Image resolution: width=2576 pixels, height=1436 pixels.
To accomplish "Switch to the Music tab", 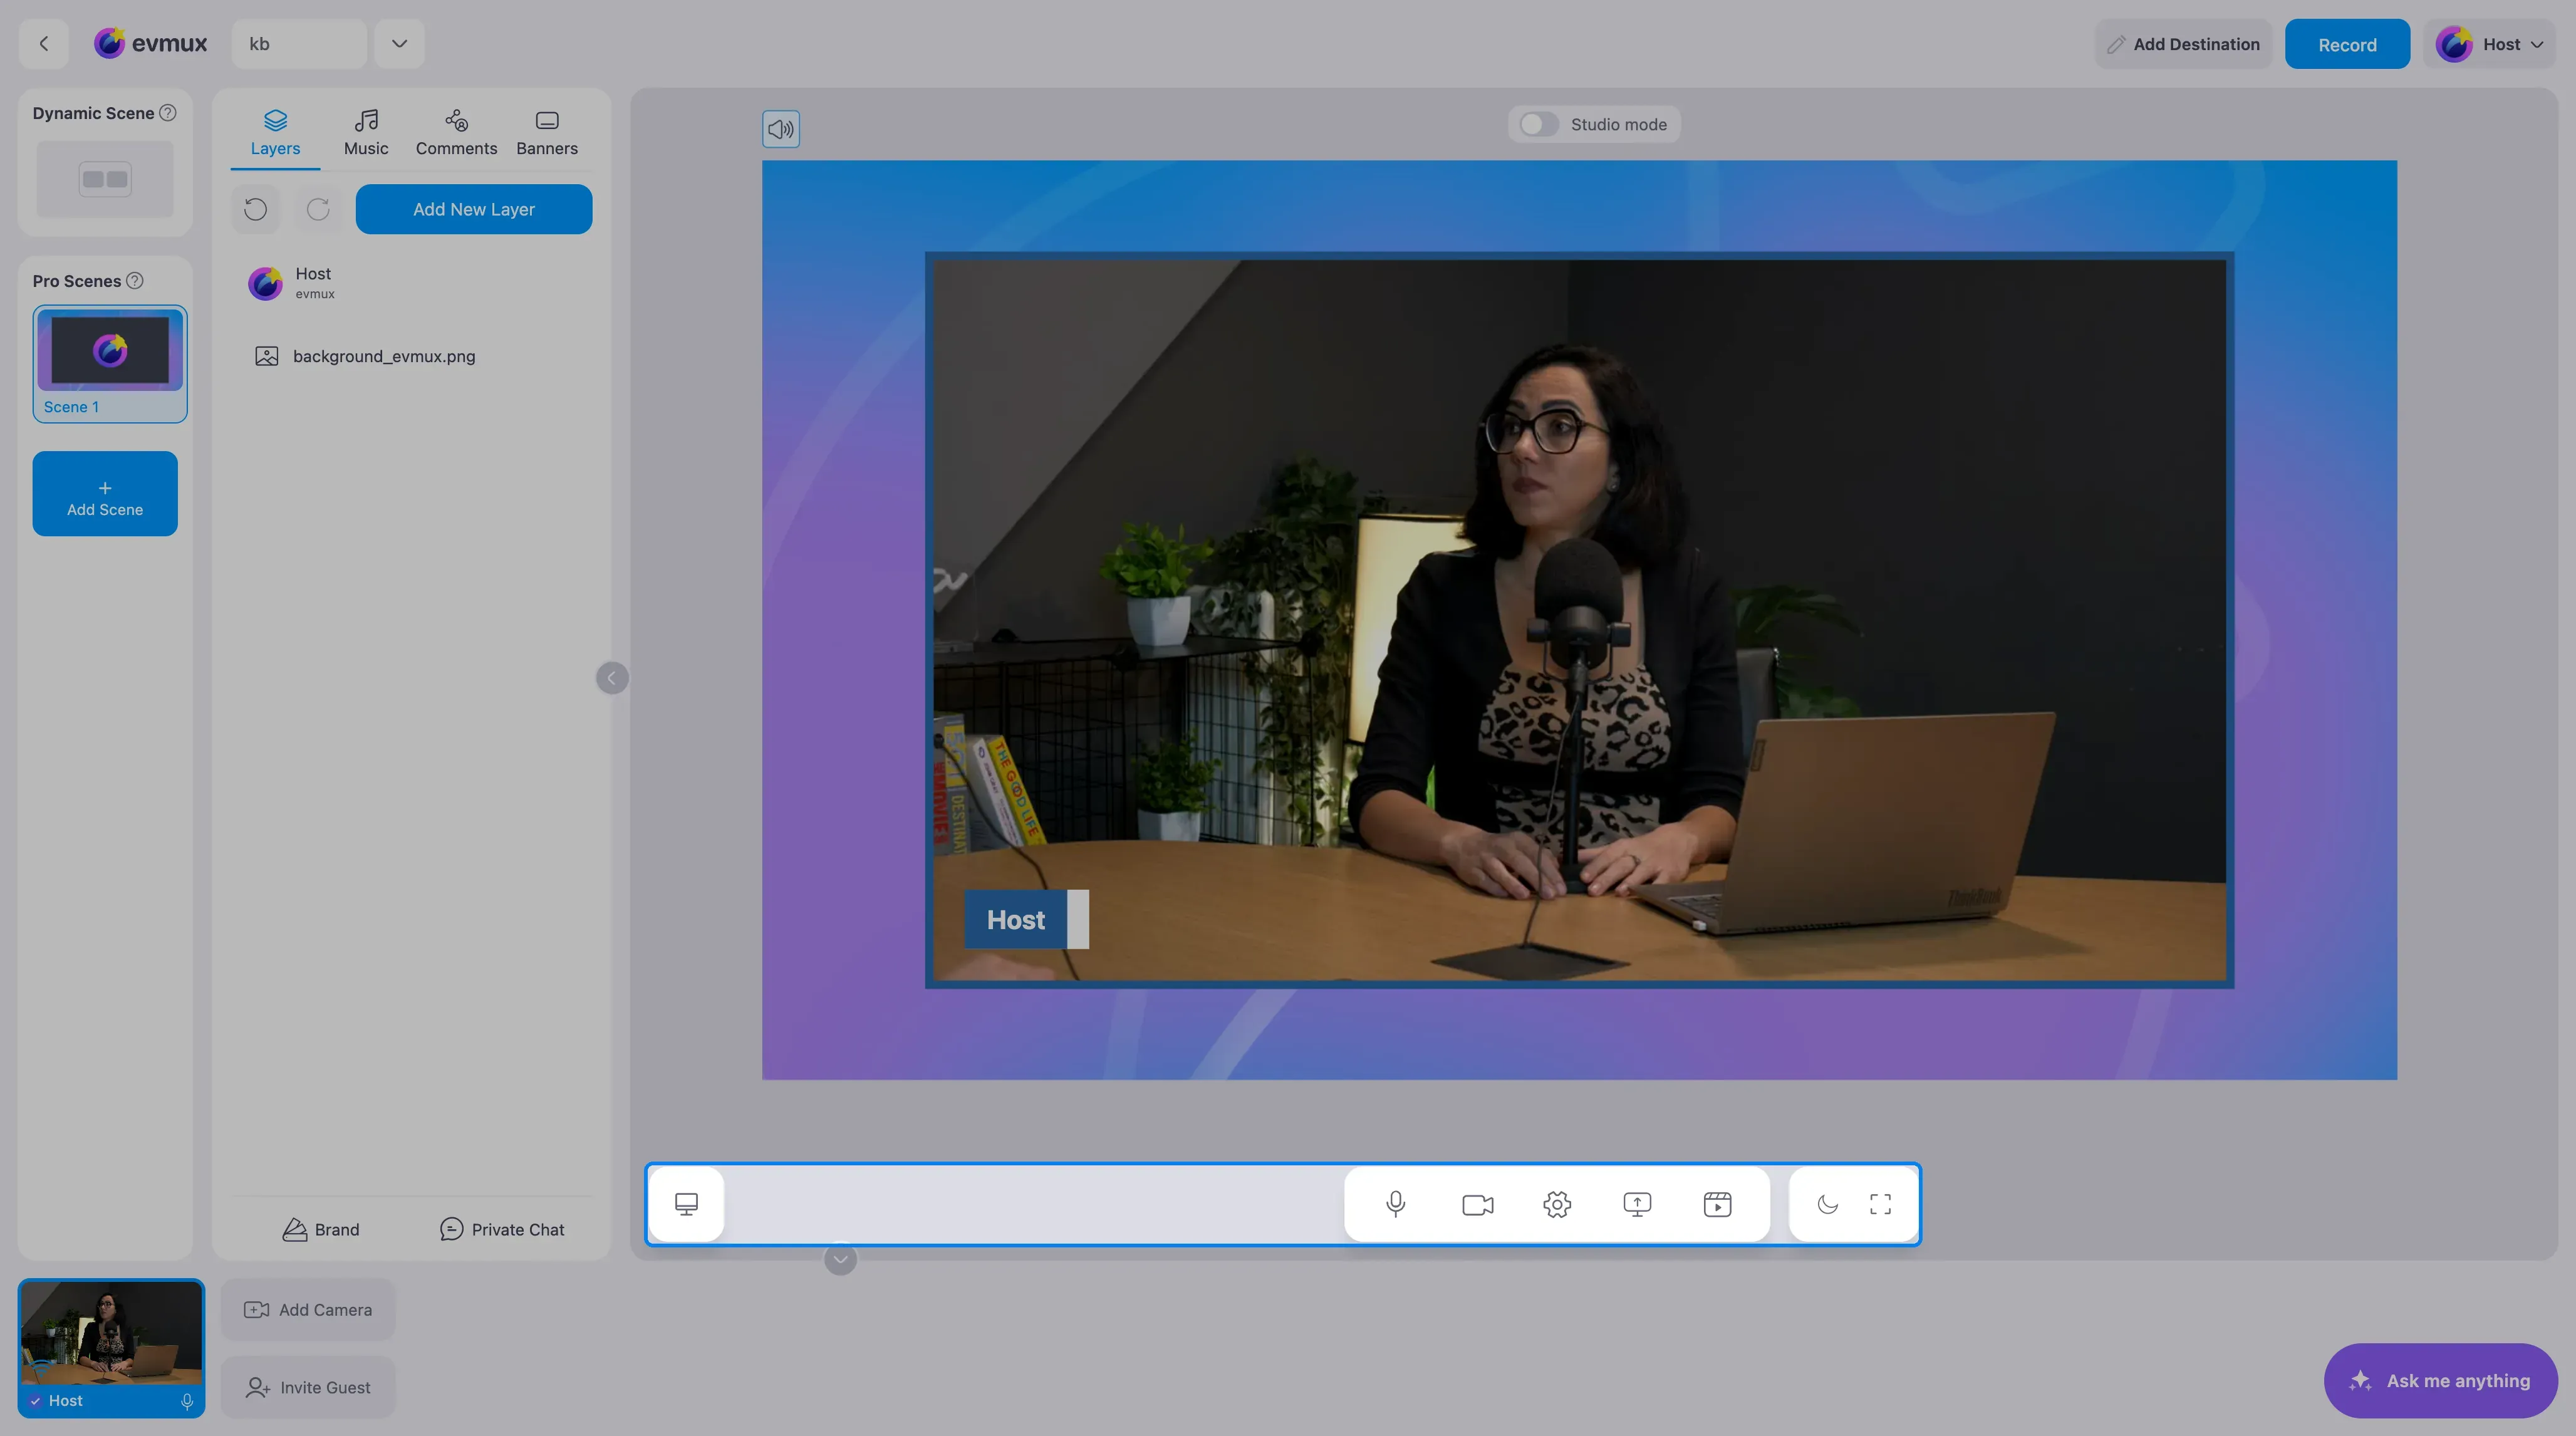I will 366,133.
